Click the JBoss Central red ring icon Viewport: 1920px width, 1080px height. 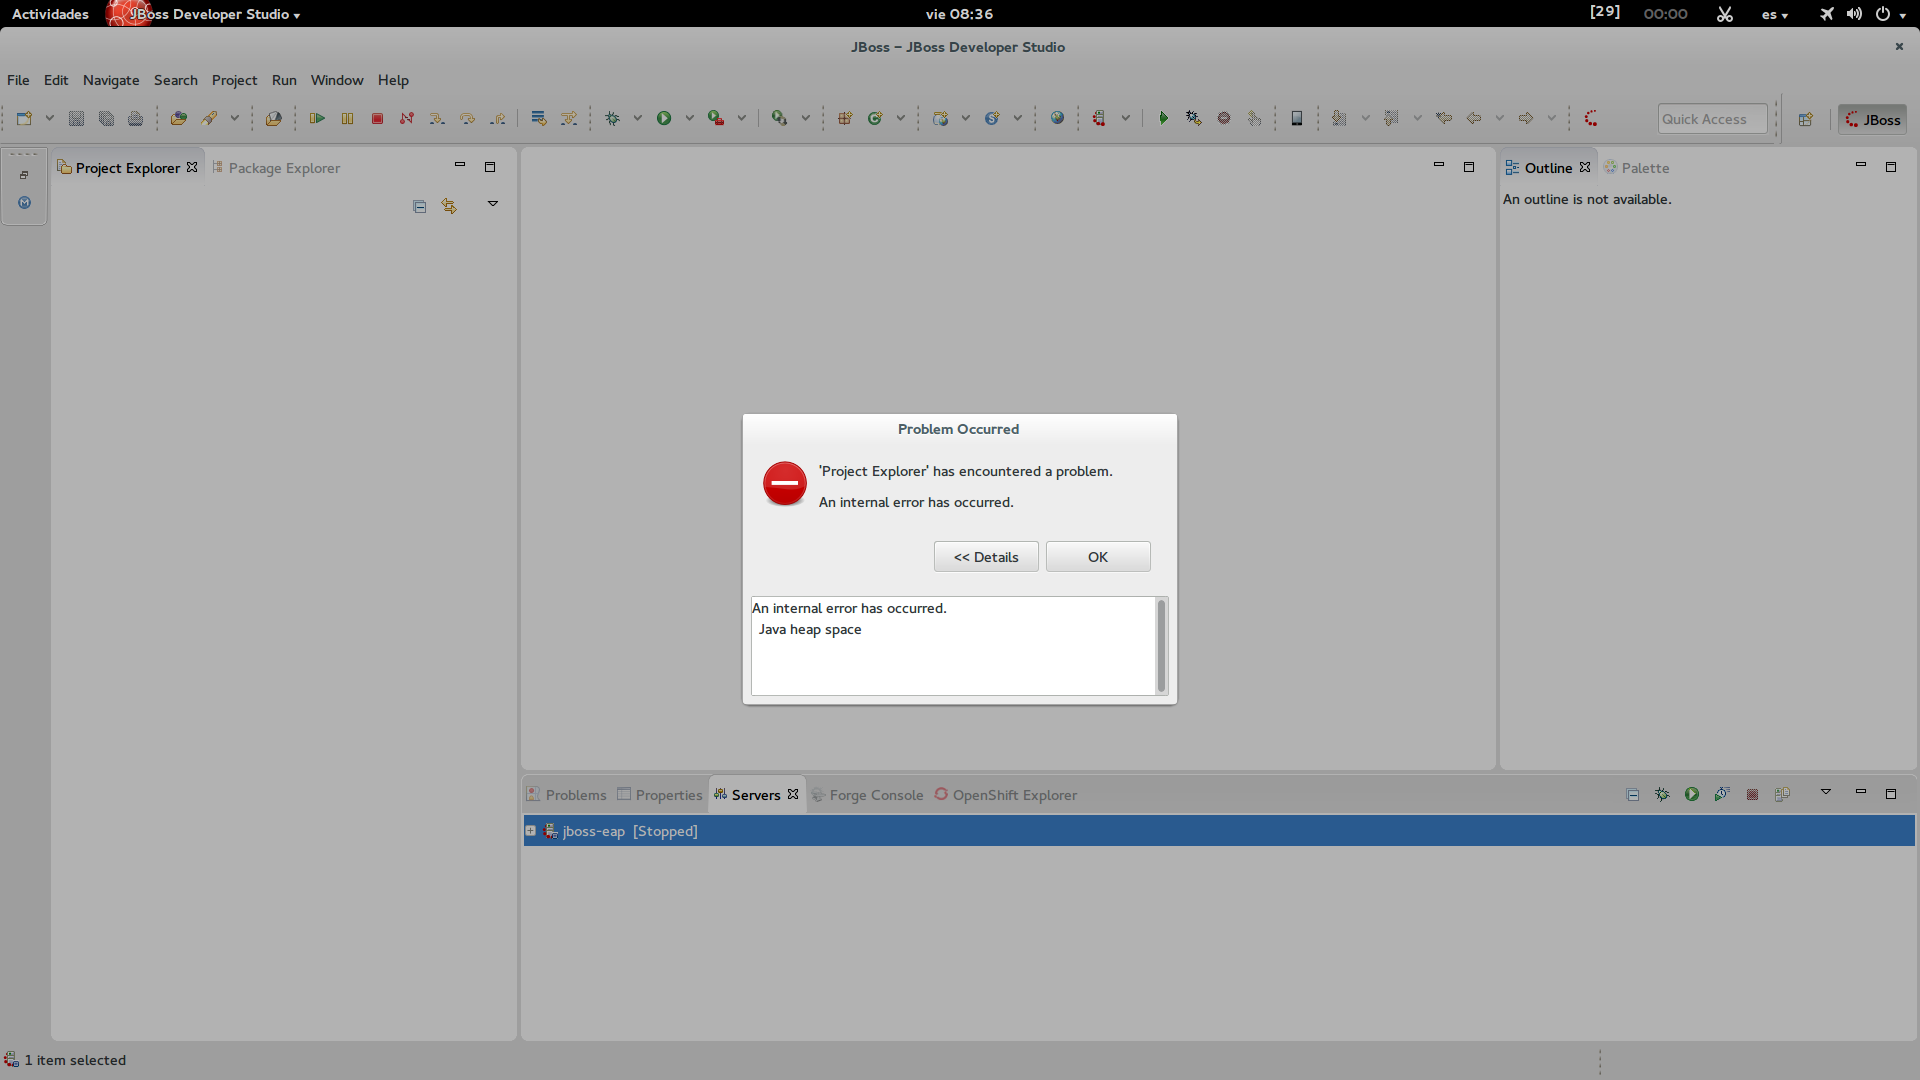1591,118
